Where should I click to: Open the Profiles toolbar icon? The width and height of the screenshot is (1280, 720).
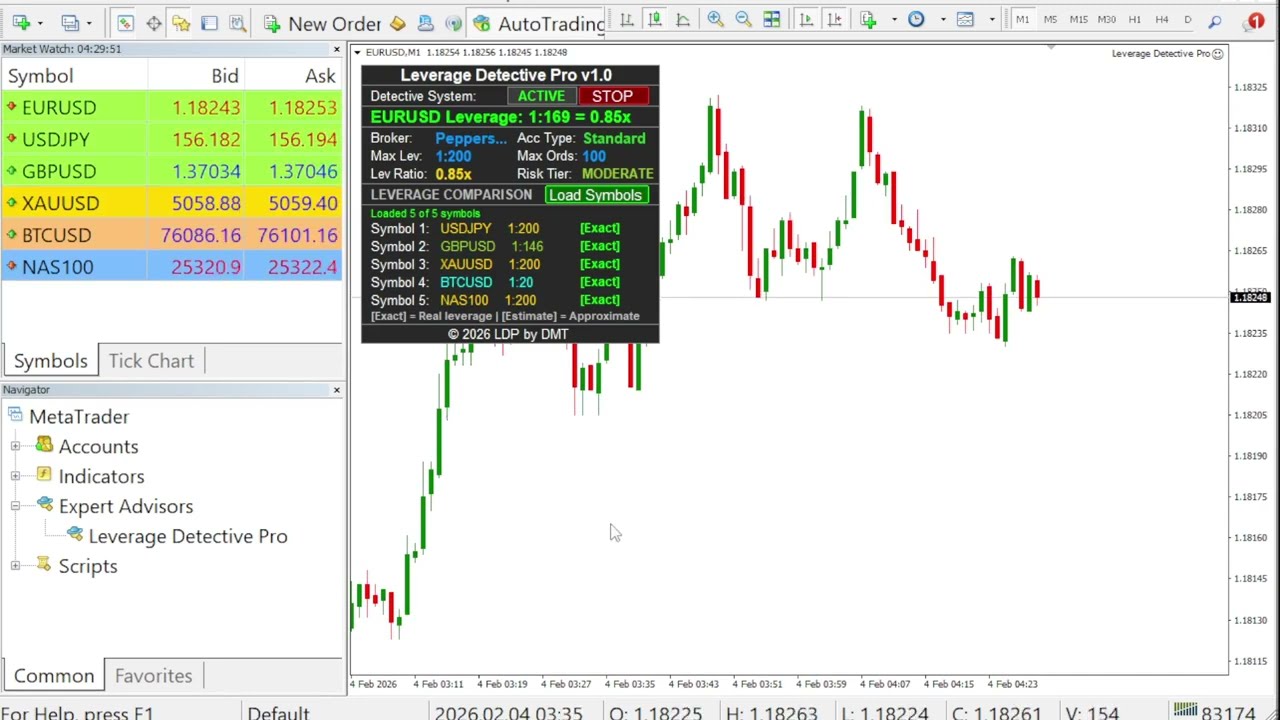[69, 22]
